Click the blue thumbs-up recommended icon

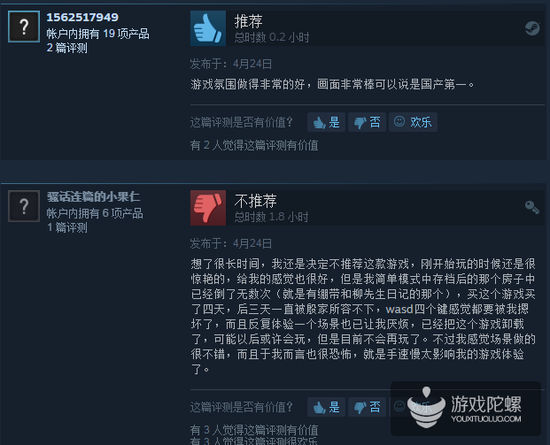point(208,28)
